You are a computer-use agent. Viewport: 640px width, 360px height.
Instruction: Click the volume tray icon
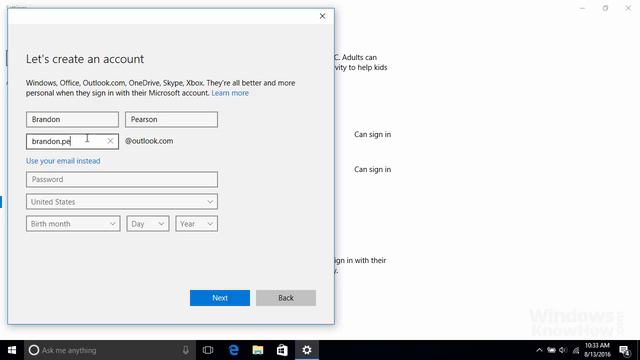pos(563,350)
